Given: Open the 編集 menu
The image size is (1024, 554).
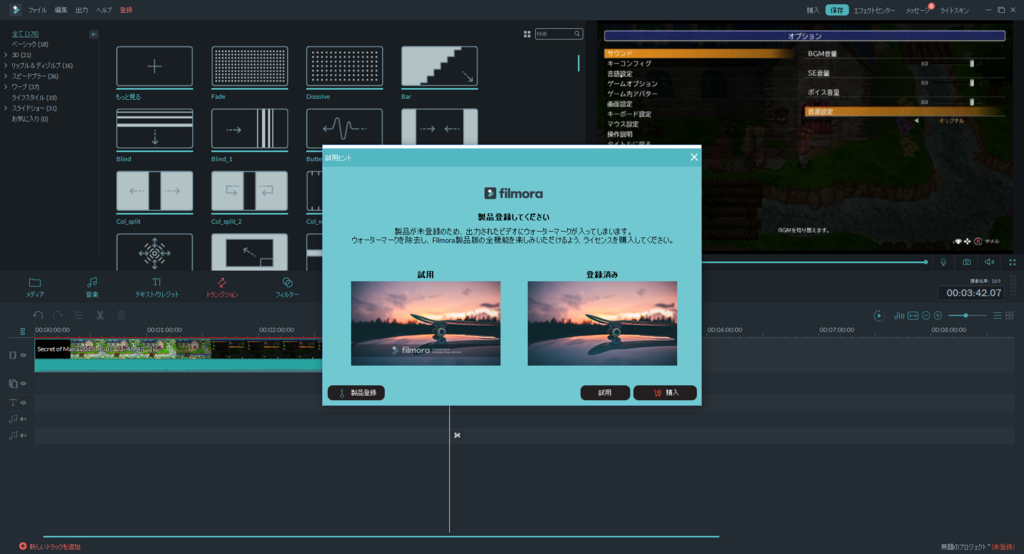Looking at the screenshot, I should 61,10.
